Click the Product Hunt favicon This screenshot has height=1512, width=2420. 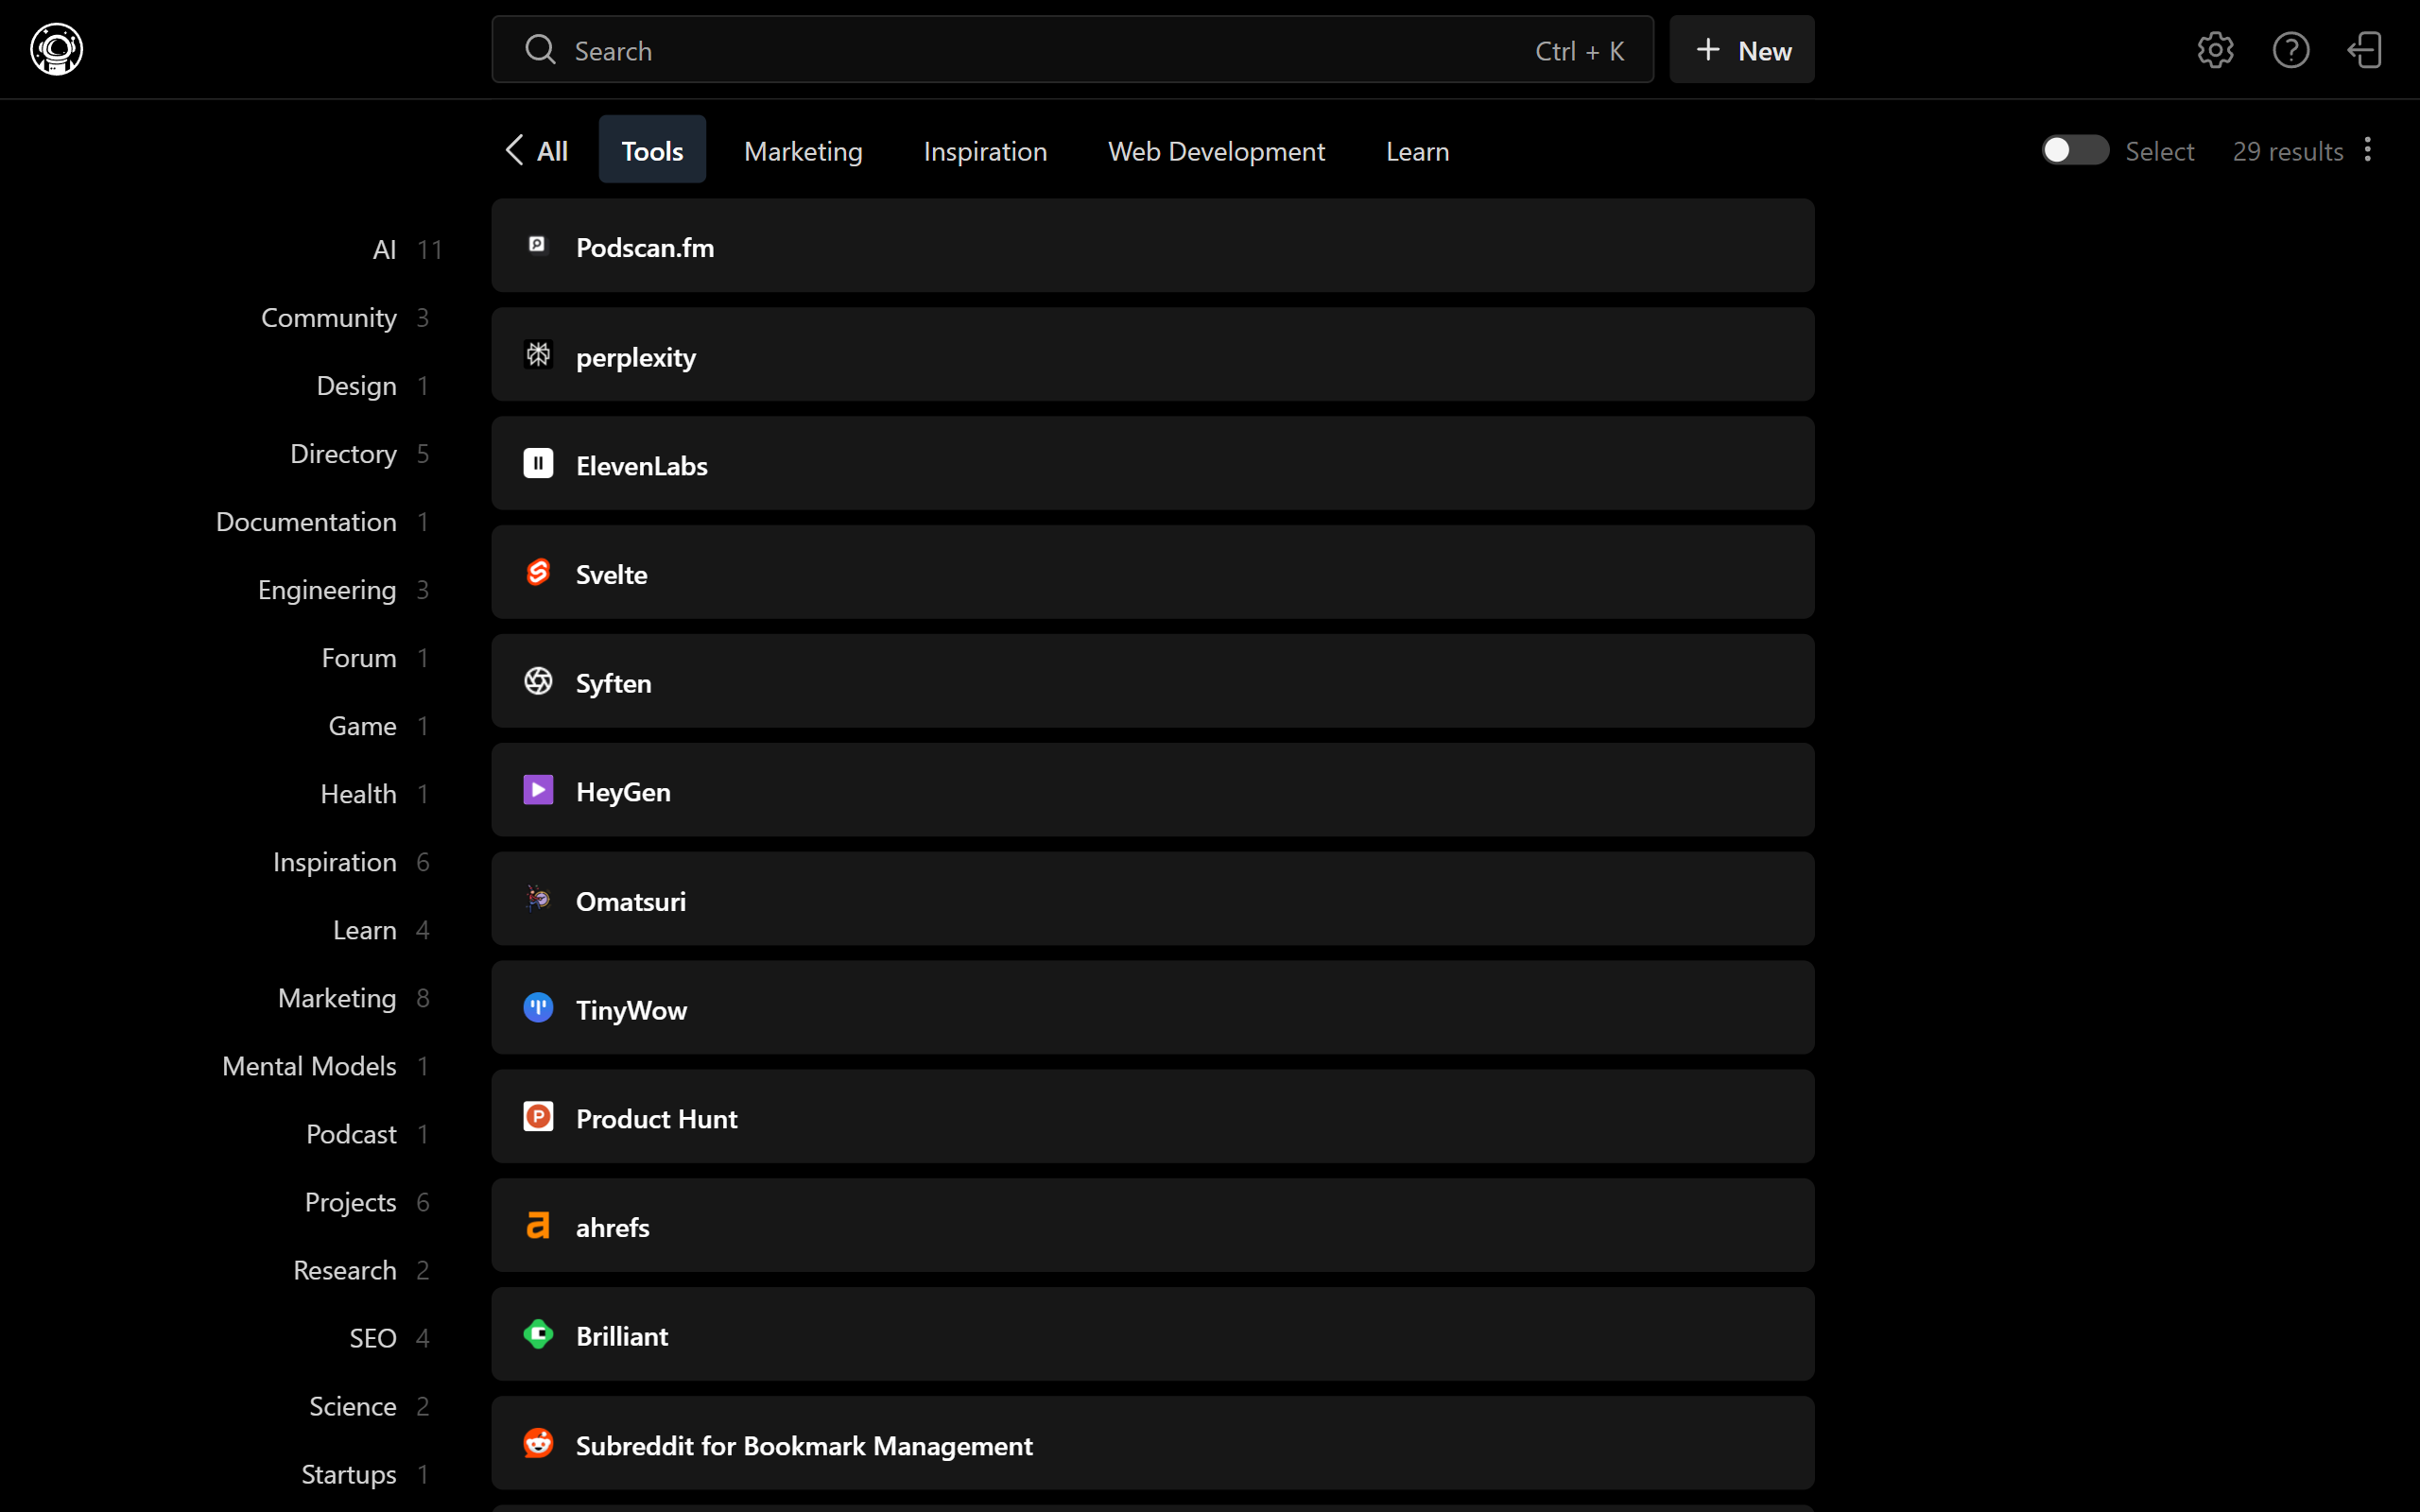click(x=538, y=1117)
